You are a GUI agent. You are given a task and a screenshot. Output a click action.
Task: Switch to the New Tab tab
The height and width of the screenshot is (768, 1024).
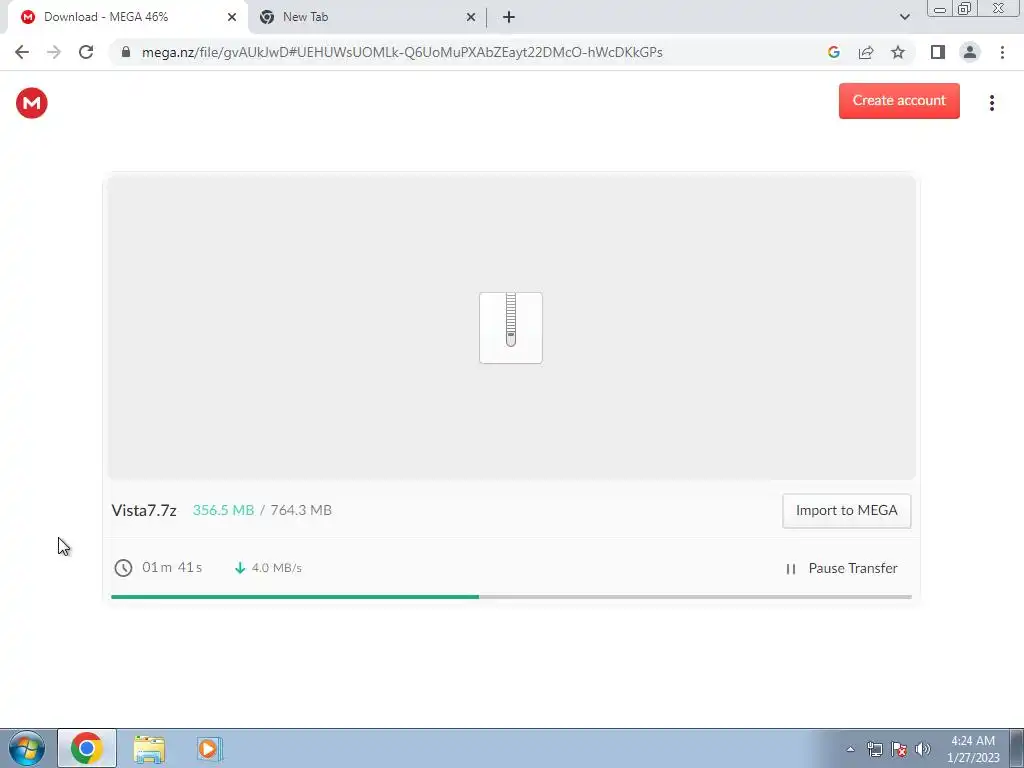tap(366, 17)
